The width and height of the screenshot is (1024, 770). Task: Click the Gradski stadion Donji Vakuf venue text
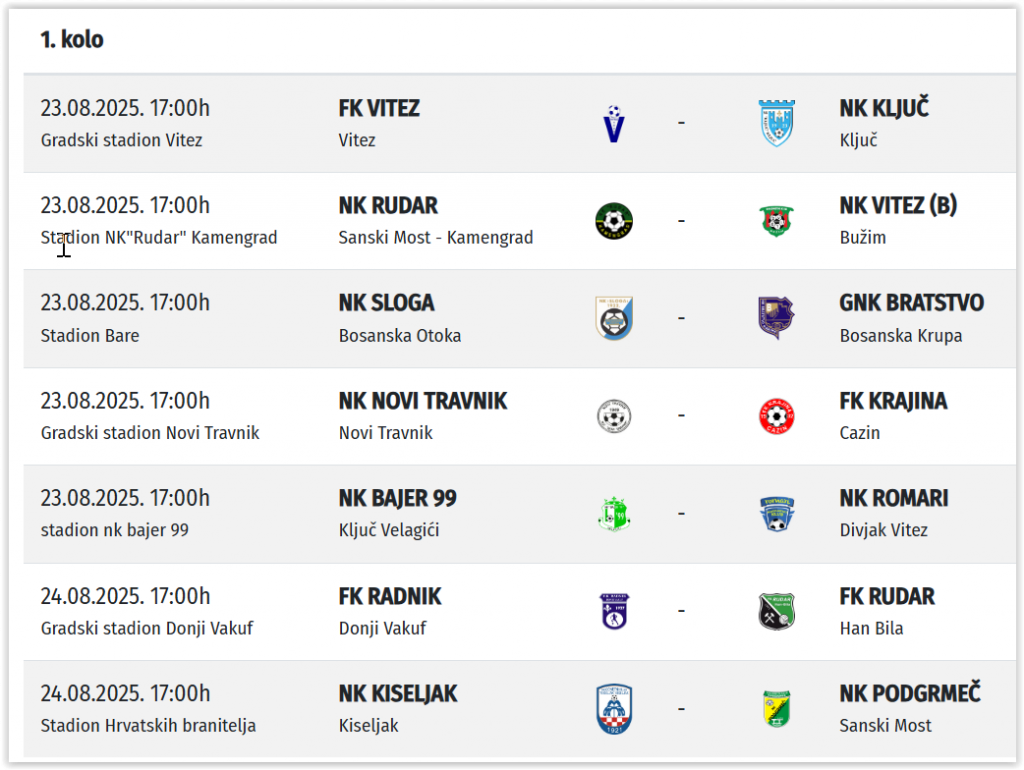coord(147,629)
